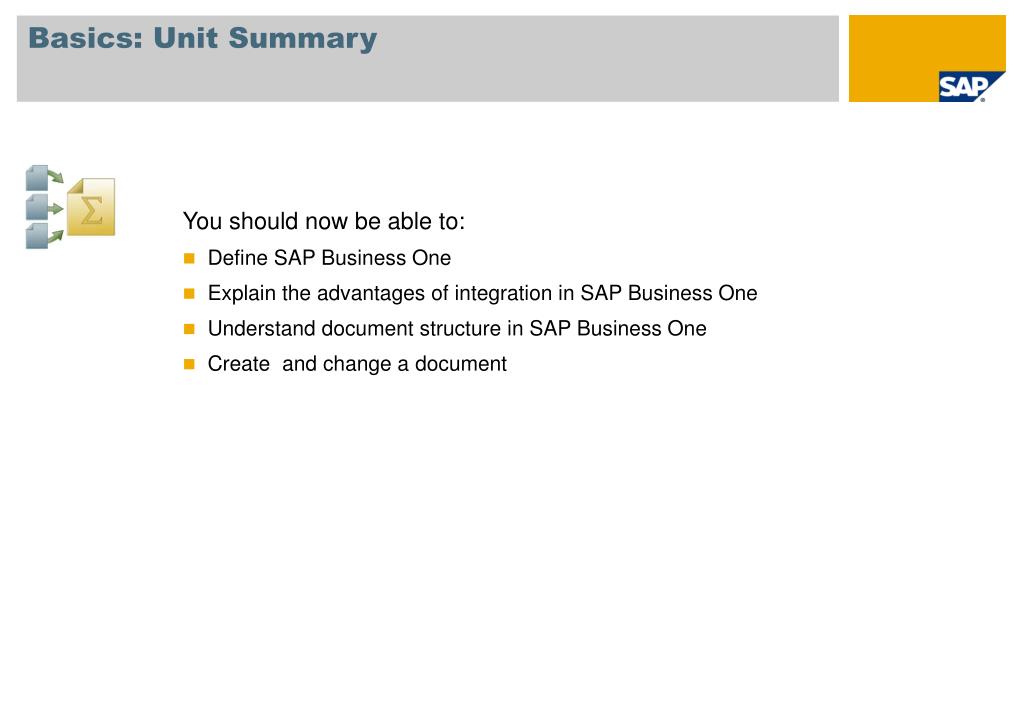
Task: Click bullet beside Create and change document
Action: [x=189, y=364]
